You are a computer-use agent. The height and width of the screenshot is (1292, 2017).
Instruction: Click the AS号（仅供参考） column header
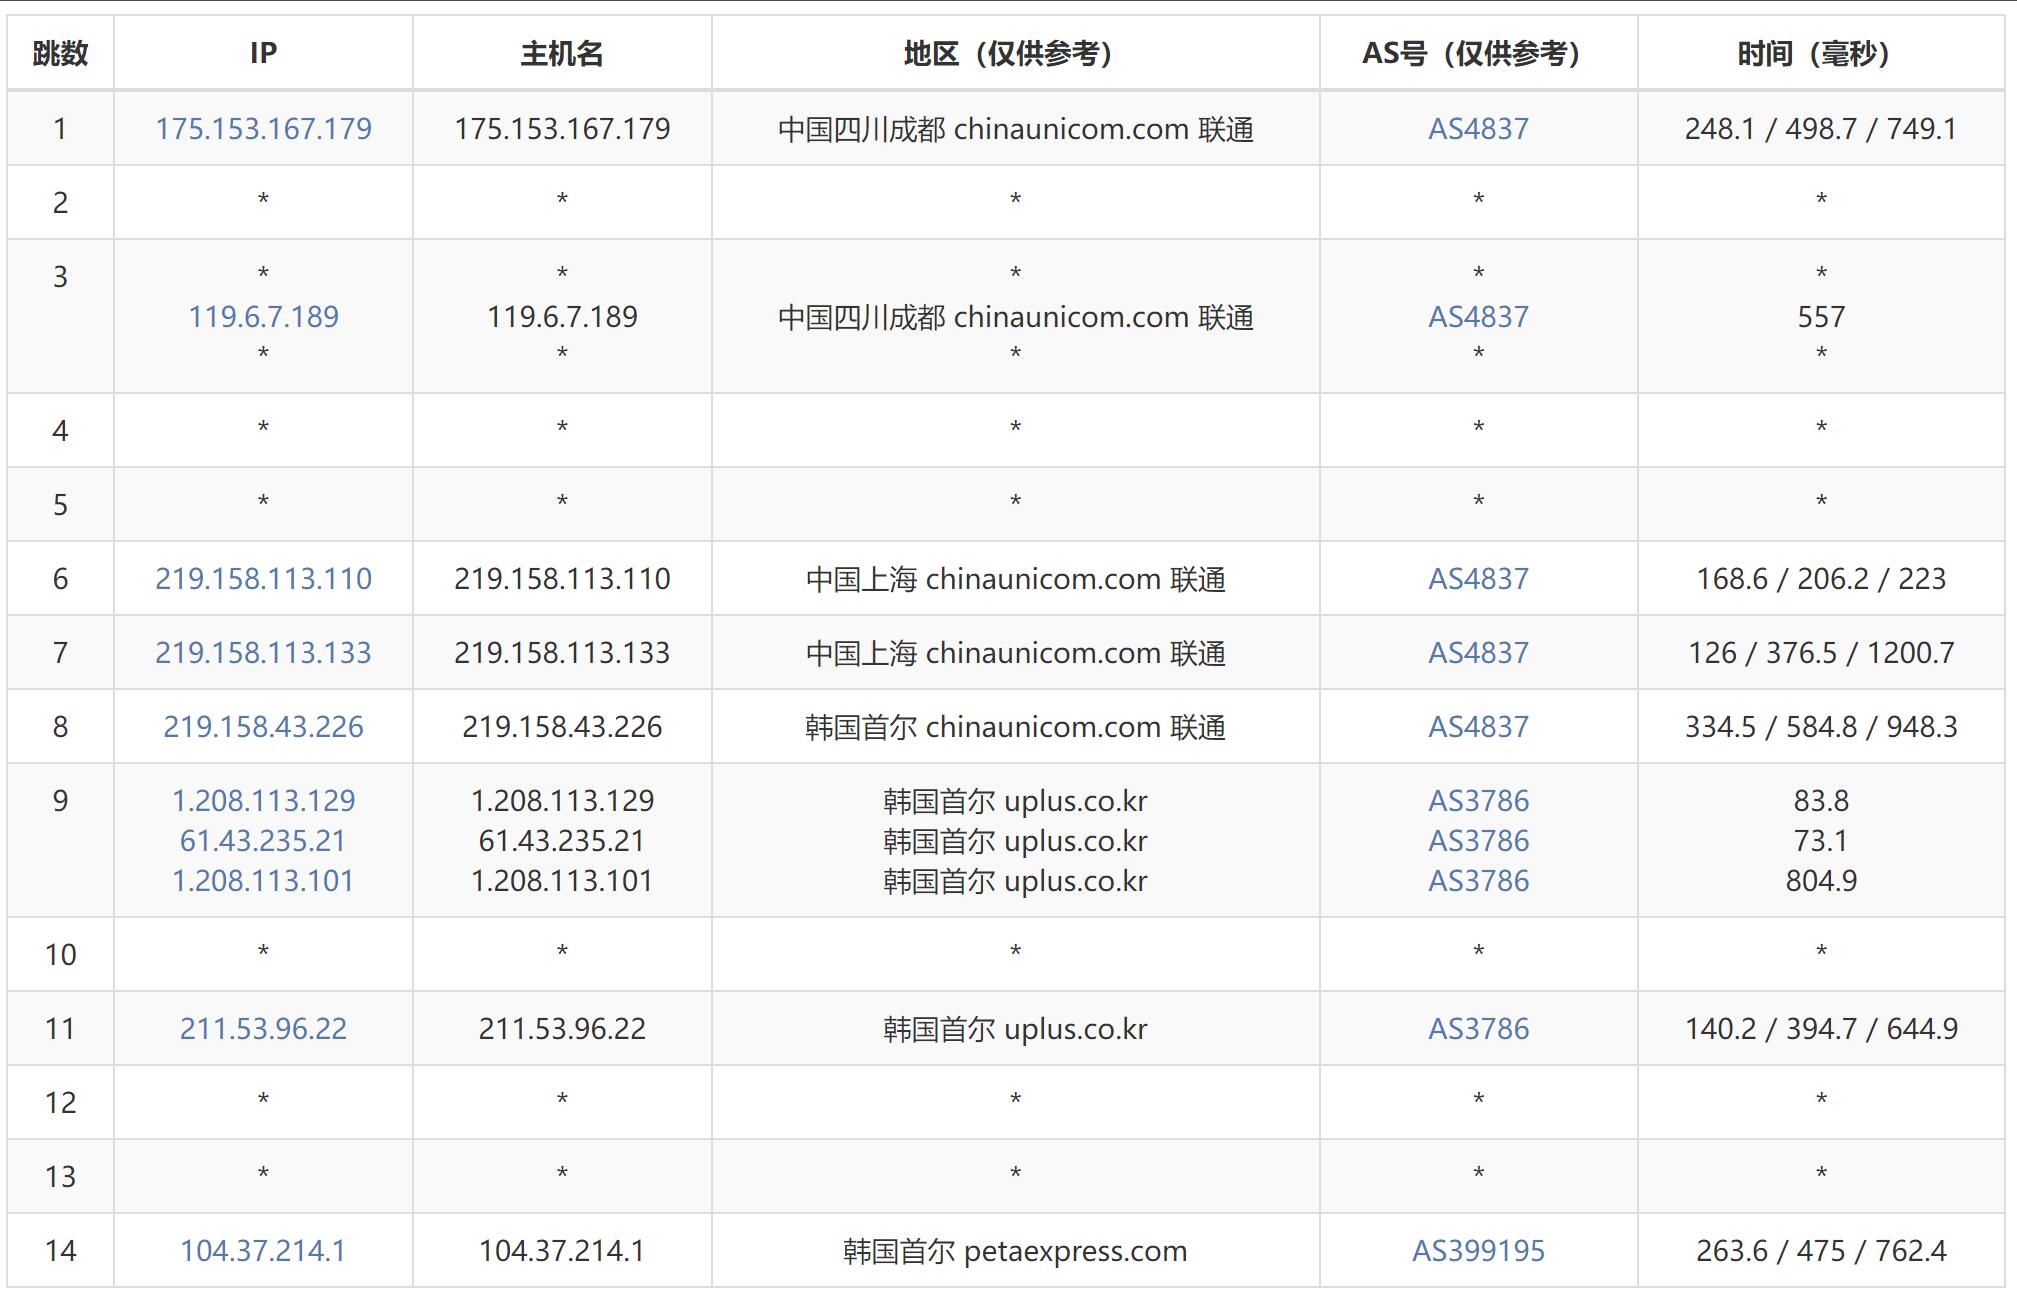pos(1478,53)
